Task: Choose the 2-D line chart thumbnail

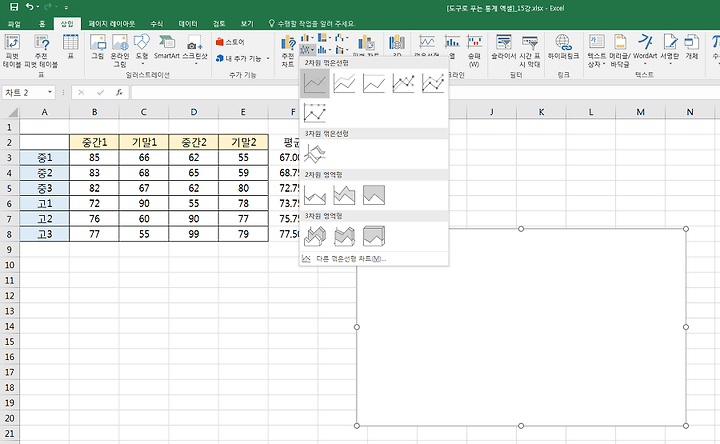Action: tap(315, 84)
